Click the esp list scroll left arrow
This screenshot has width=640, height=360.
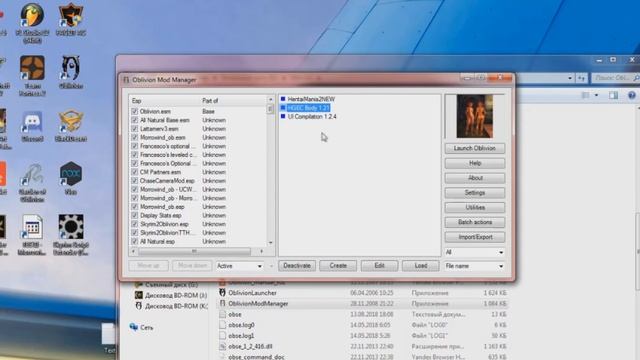pyautogui.click(x=133, y=251)
